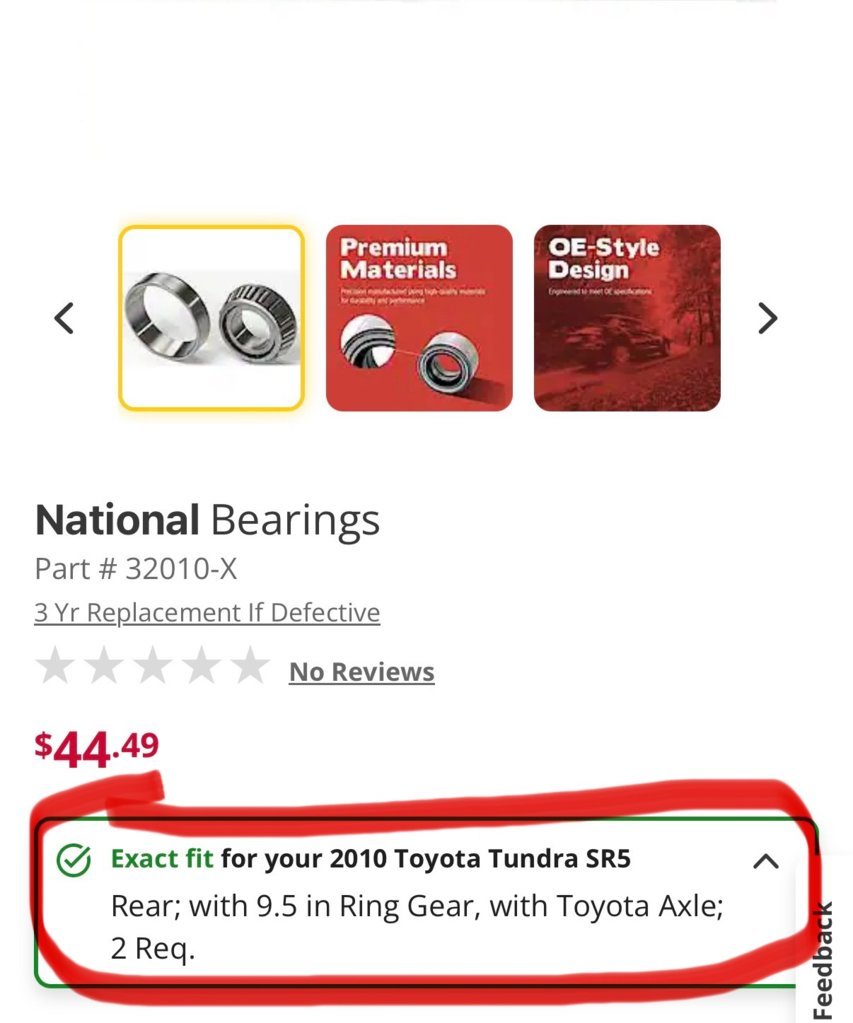View the OE-Style Design thumbnail
Image resolution: width=853 pixels, height=1023 pixels.
tap(627, 318)
